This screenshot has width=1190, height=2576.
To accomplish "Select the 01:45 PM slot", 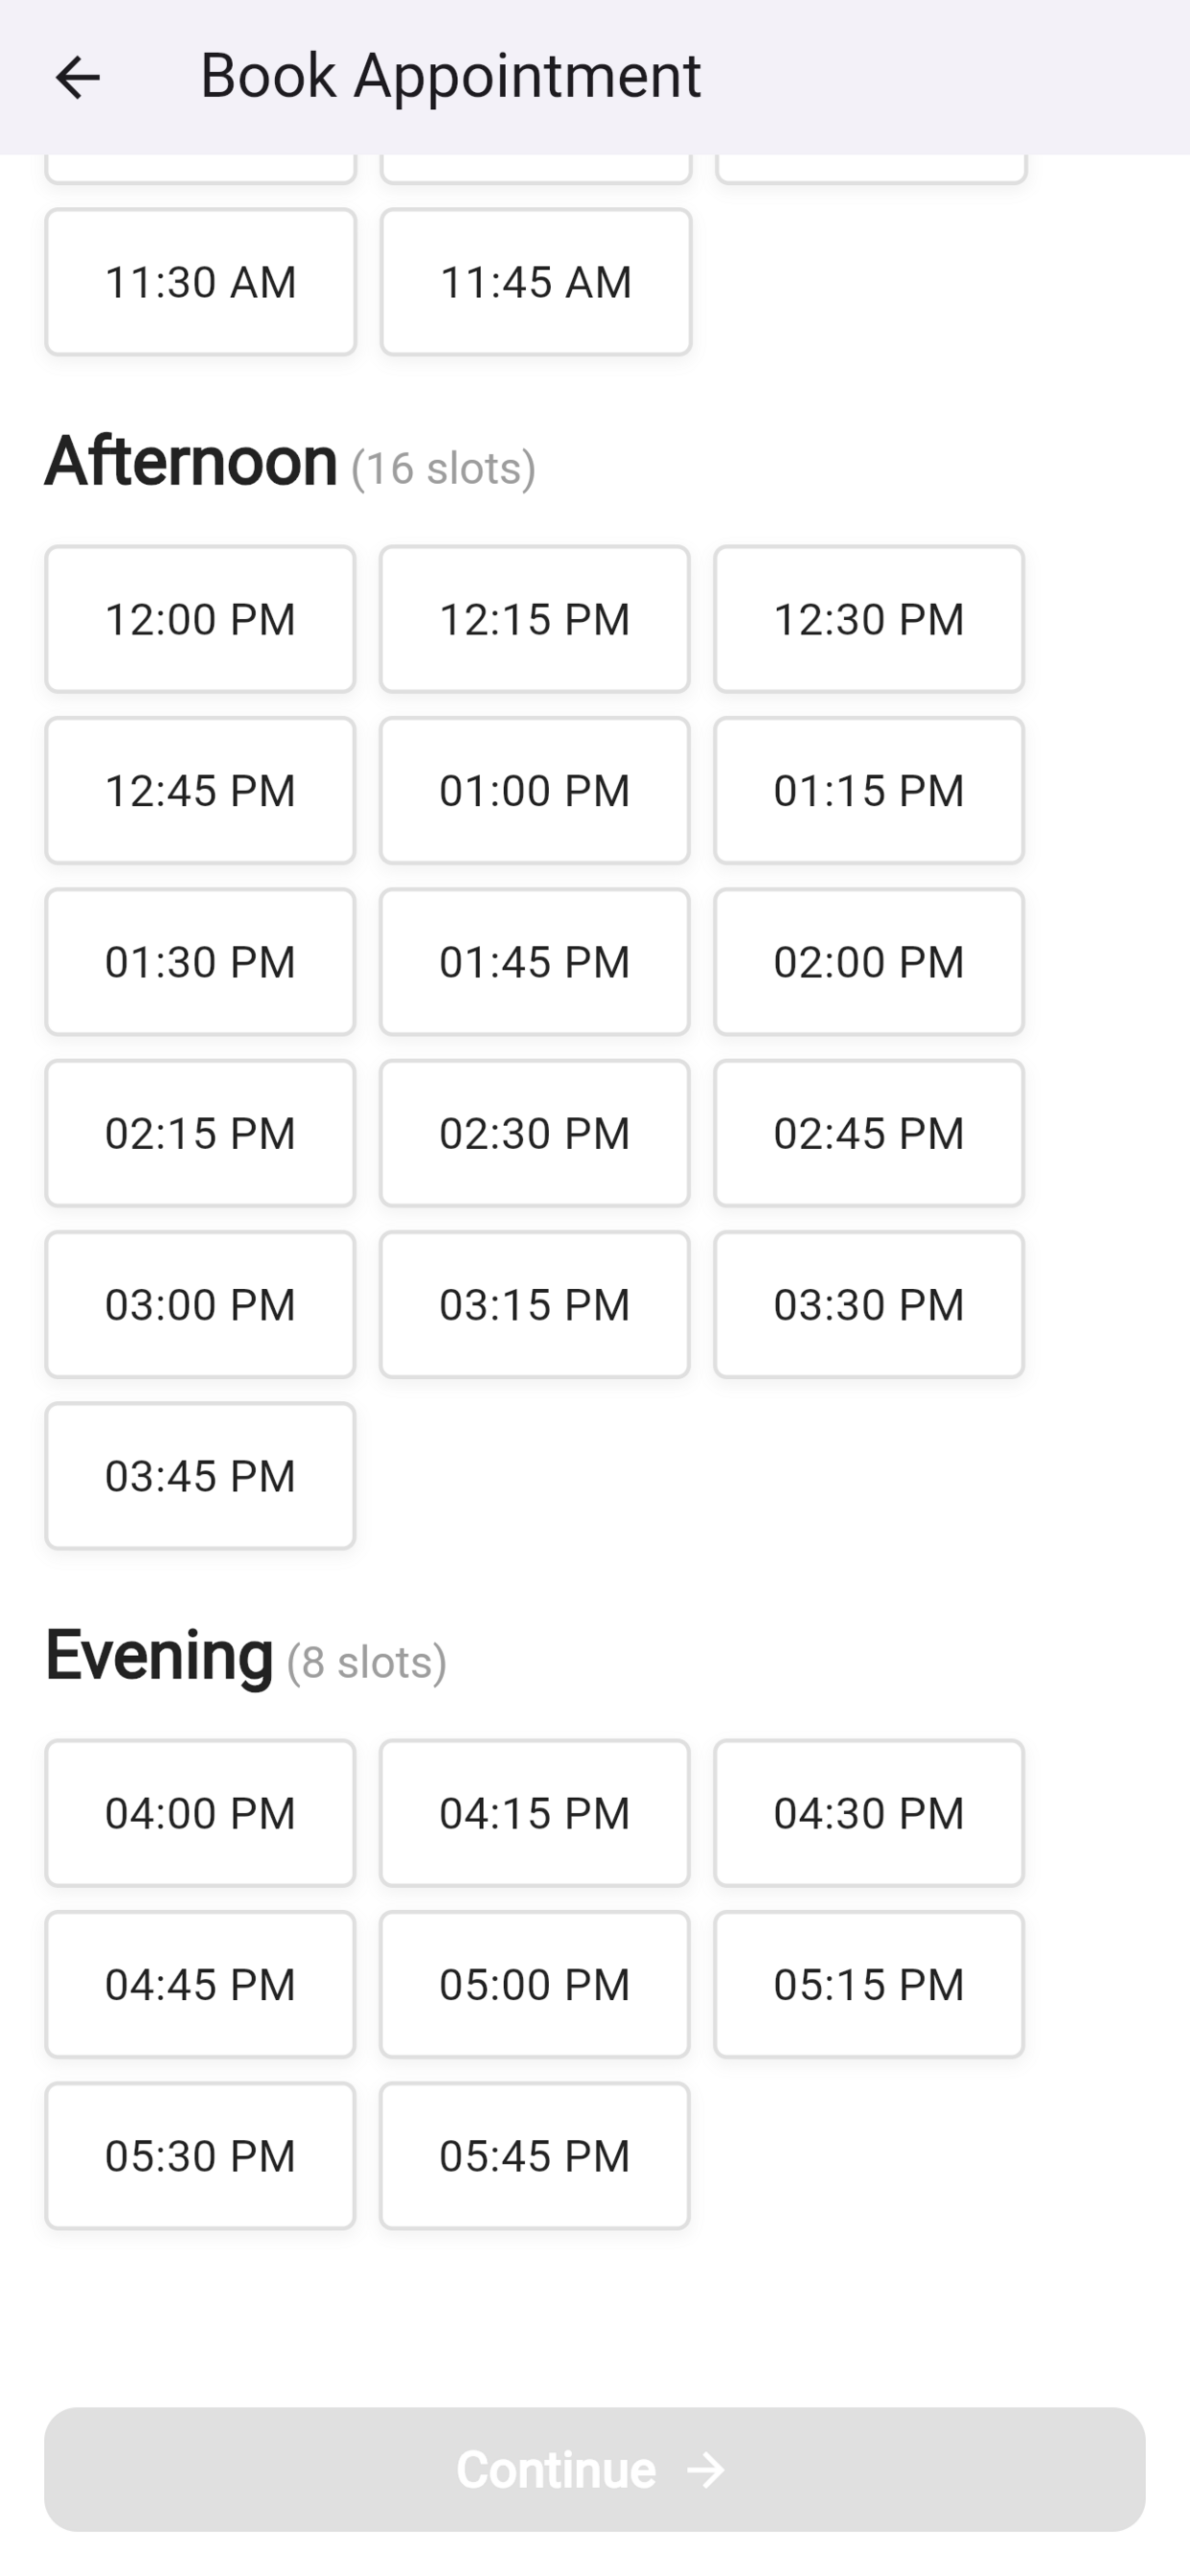I will (535, 962).
